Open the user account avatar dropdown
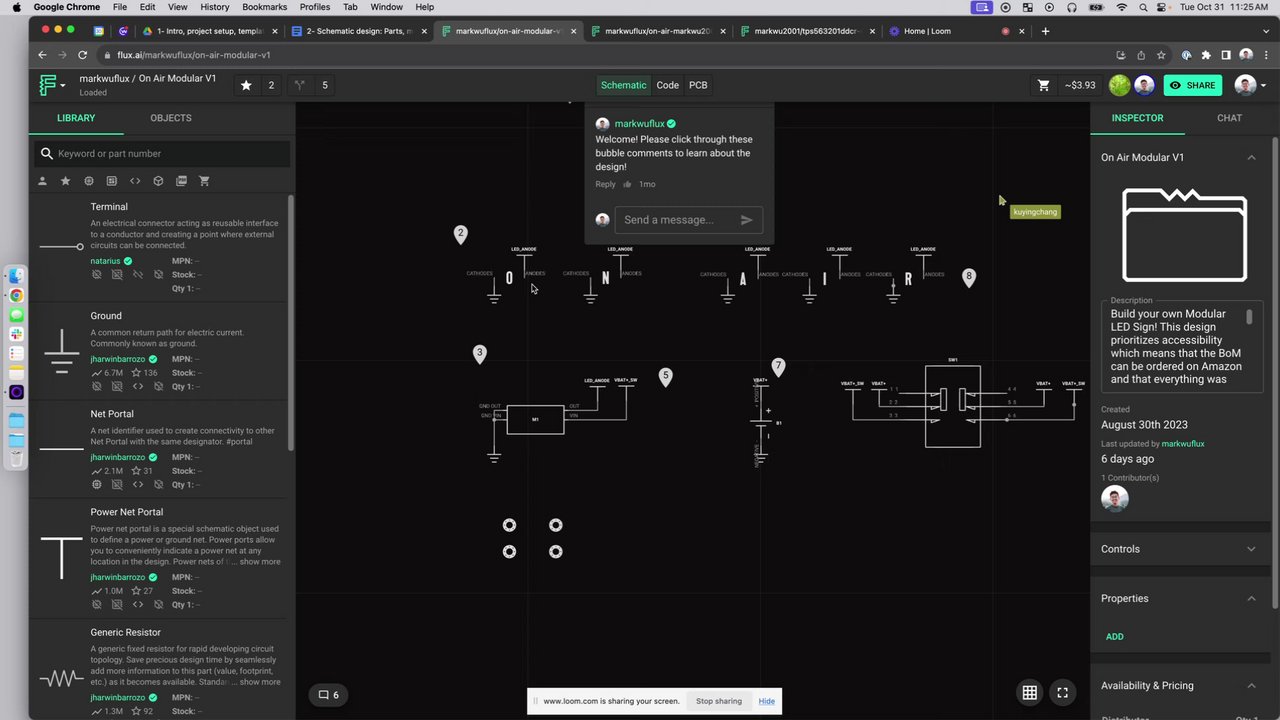1280x720 pixels. pos(1250,85)
